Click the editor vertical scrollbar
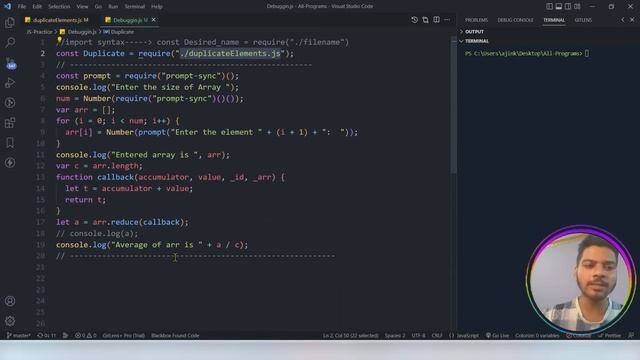Screen dimensions: 640x360 pyautogui.click(x=453, y=106)
